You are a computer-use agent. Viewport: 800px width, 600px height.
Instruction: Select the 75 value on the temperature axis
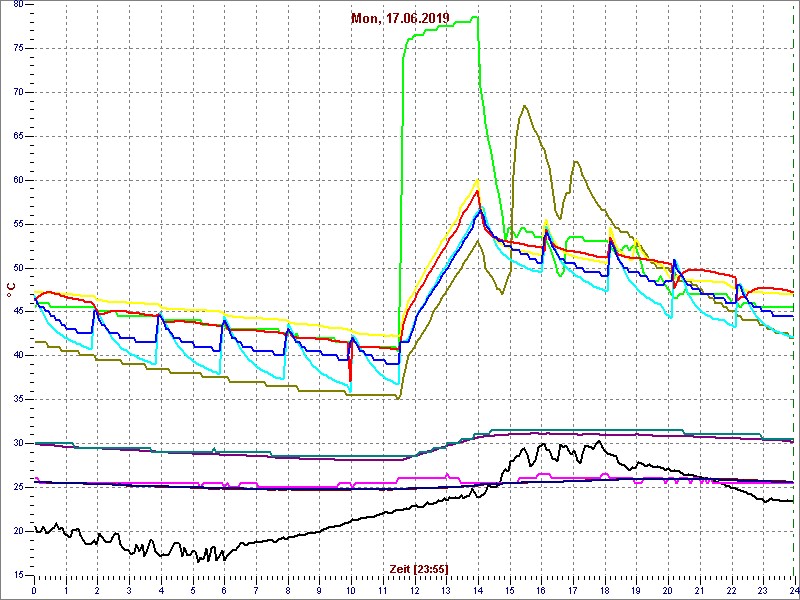(x=17, y=48)
